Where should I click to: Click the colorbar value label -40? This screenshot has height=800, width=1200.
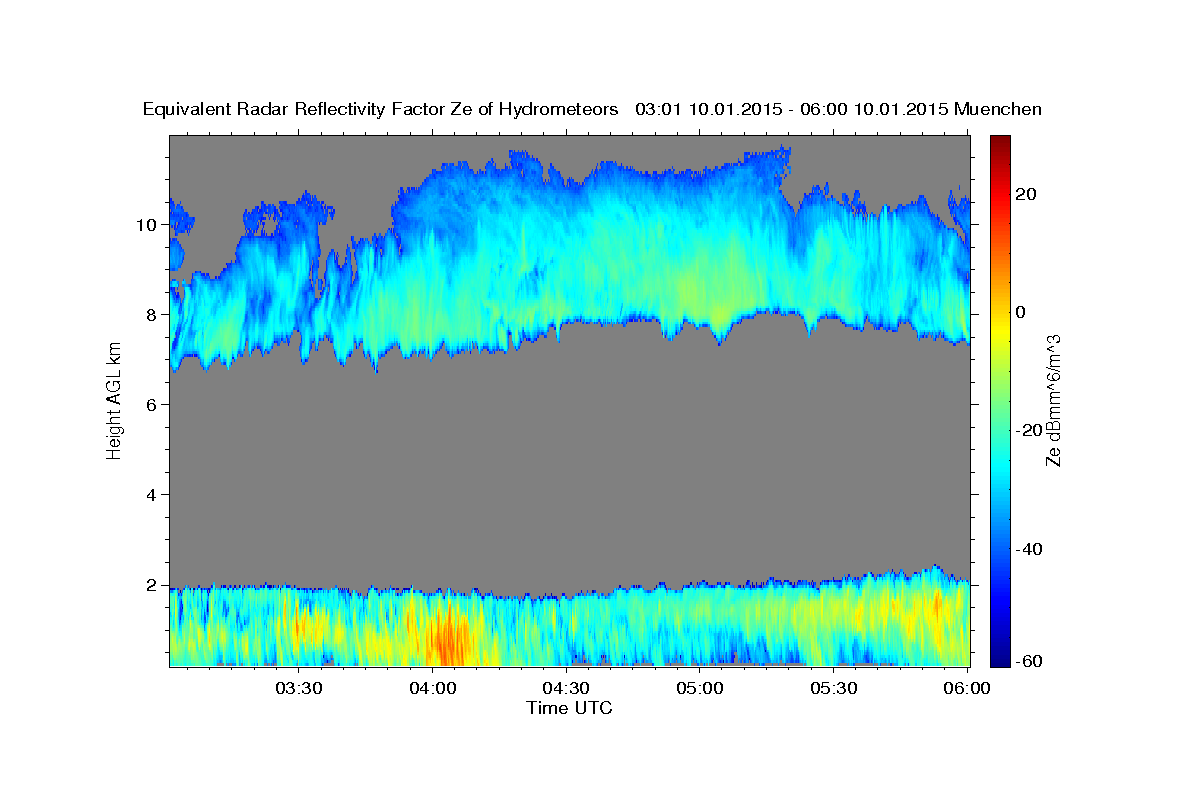click(x=1030, y=549)
